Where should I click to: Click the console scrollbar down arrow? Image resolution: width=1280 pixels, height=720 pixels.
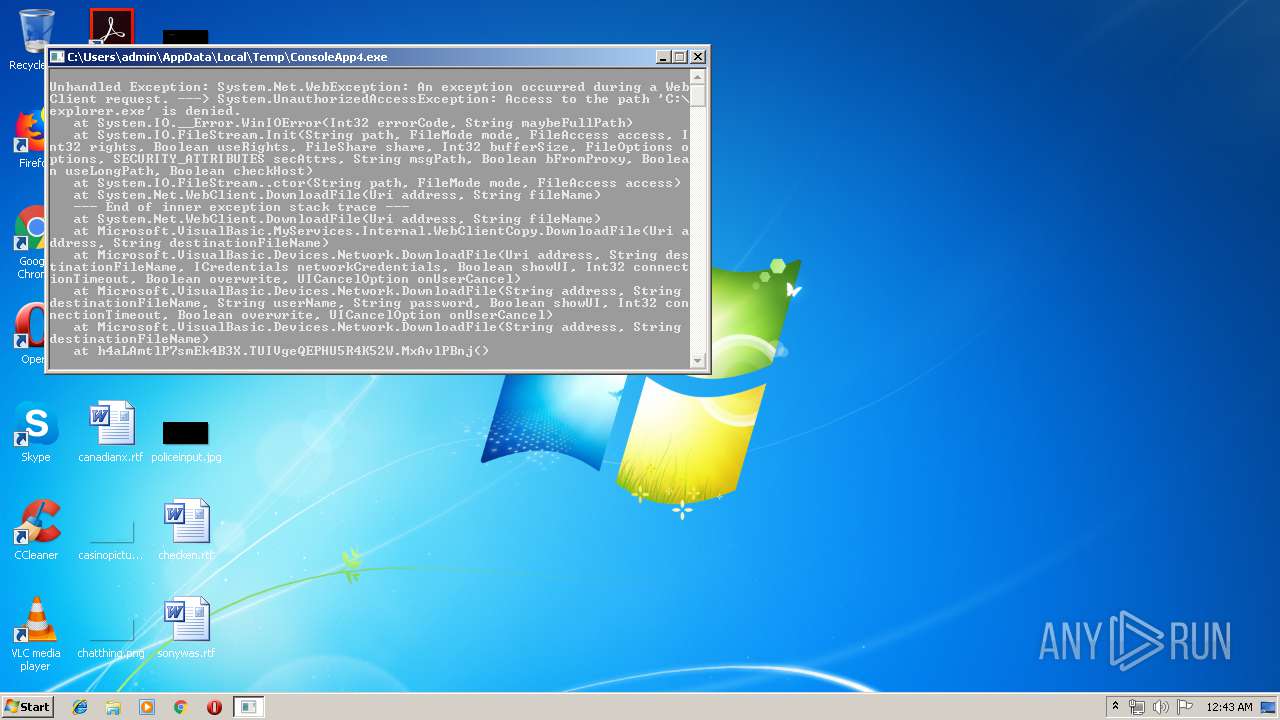click(698, 359)
